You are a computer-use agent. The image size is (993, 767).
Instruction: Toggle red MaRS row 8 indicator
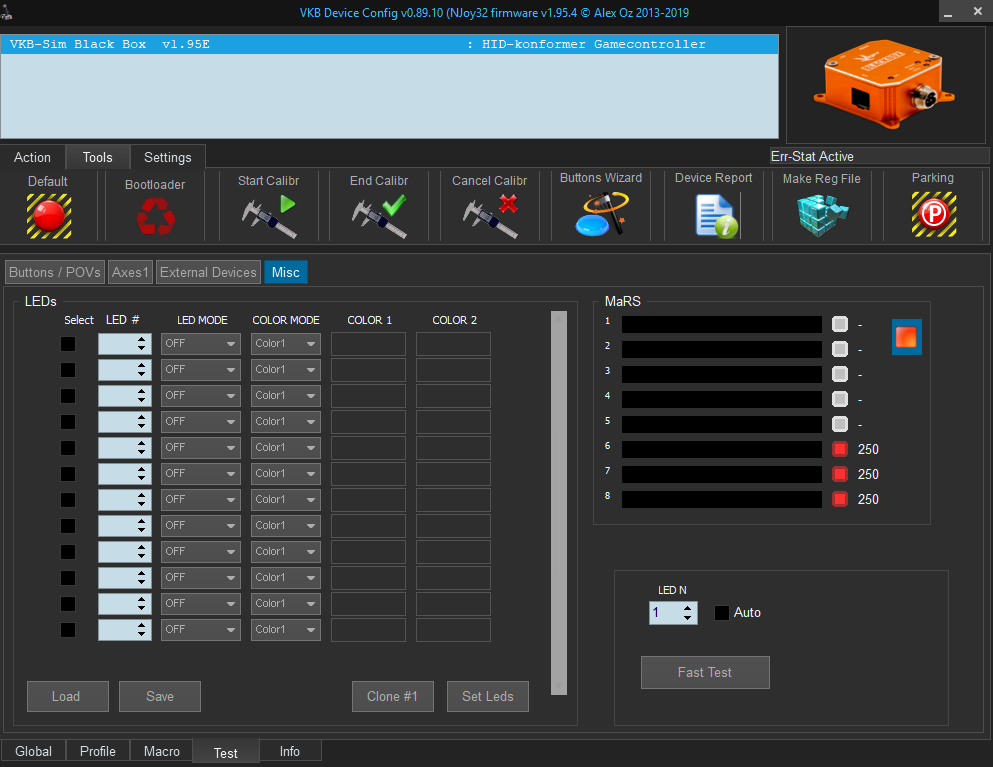(x=840, y=499)
